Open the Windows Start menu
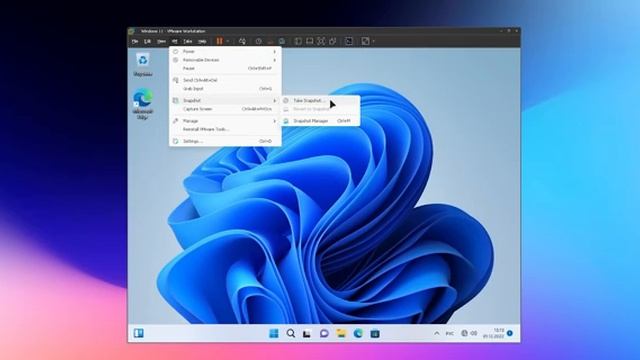 coord(274,333)
